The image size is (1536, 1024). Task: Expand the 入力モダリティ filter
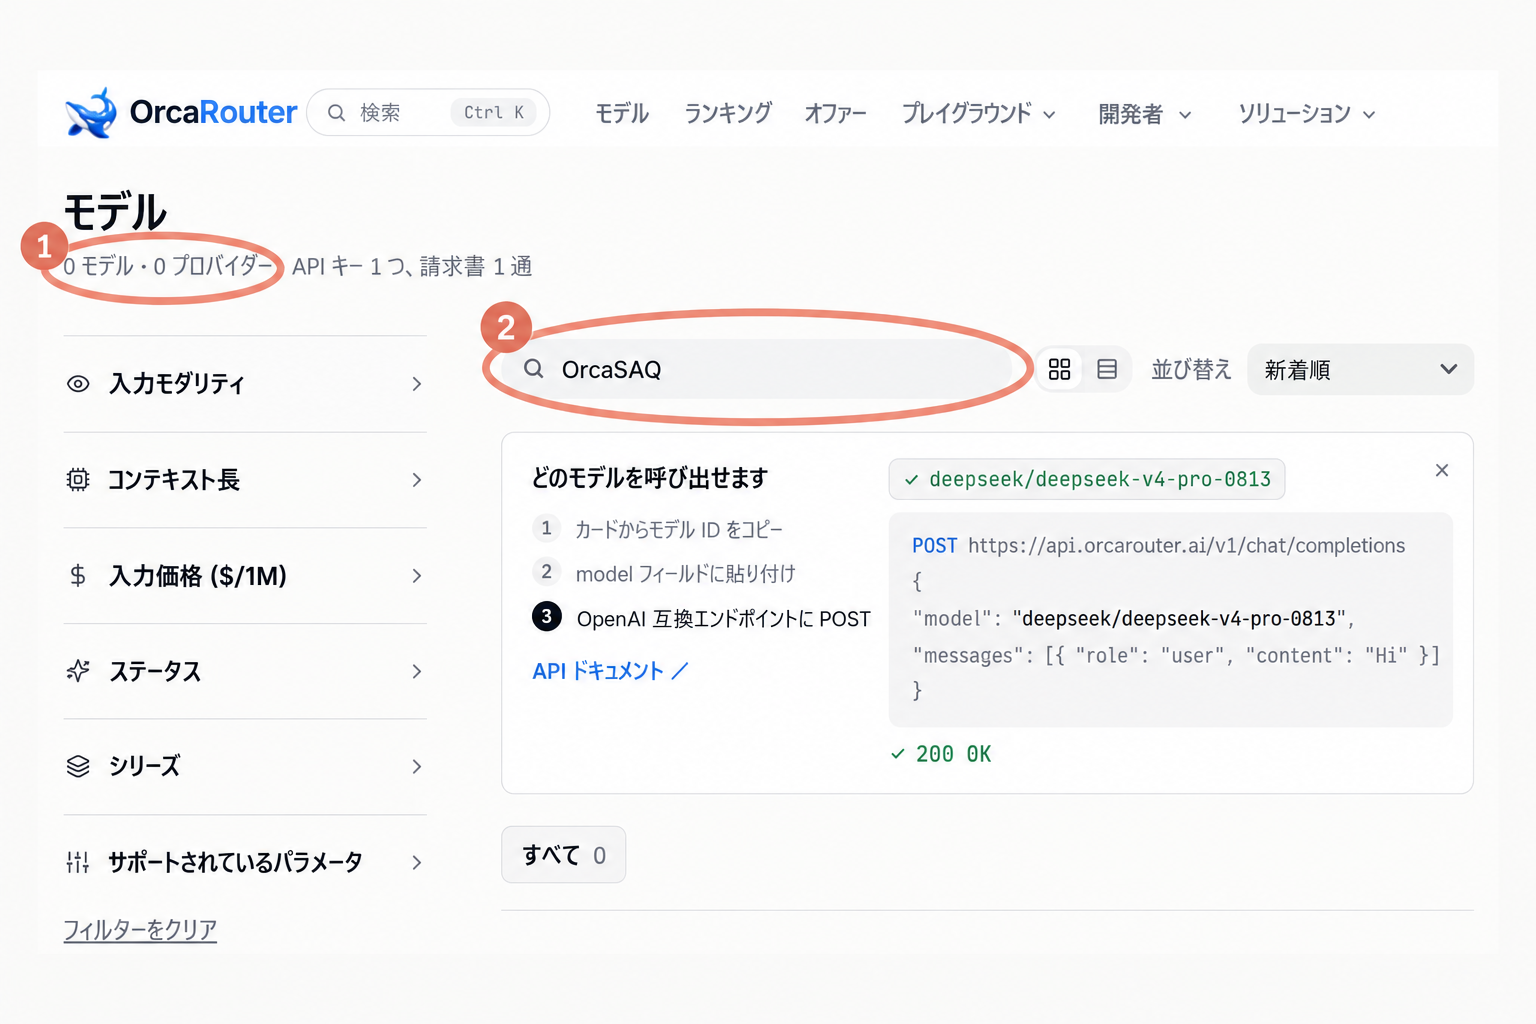click(x=245, y=384)
